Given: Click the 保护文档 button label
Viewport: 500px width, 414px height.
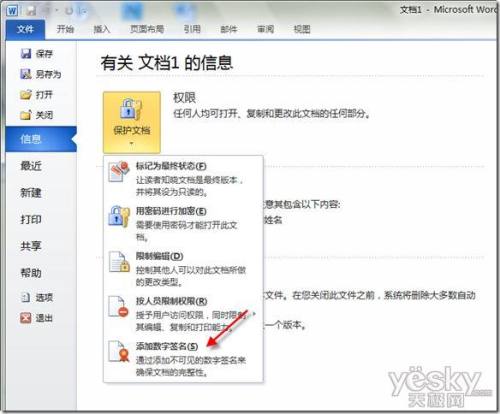Looking at the screenshot, I should click(132, 130).
